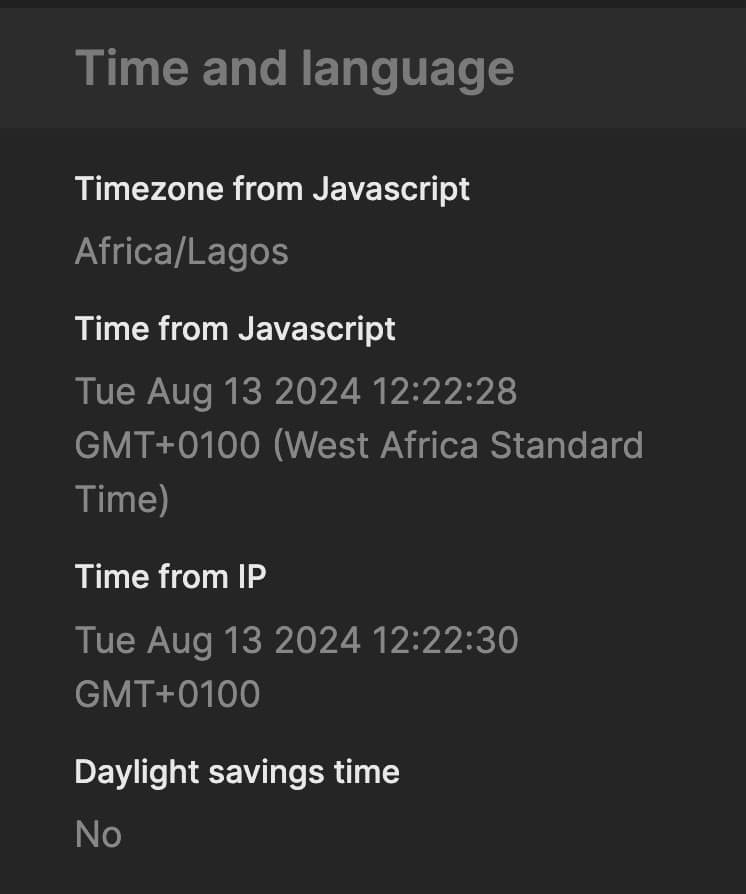Screen dimensions: 746x894
Task: Select the "Timezone from Javascript" label
Action: pyautogui.click(x=272, y=189)
